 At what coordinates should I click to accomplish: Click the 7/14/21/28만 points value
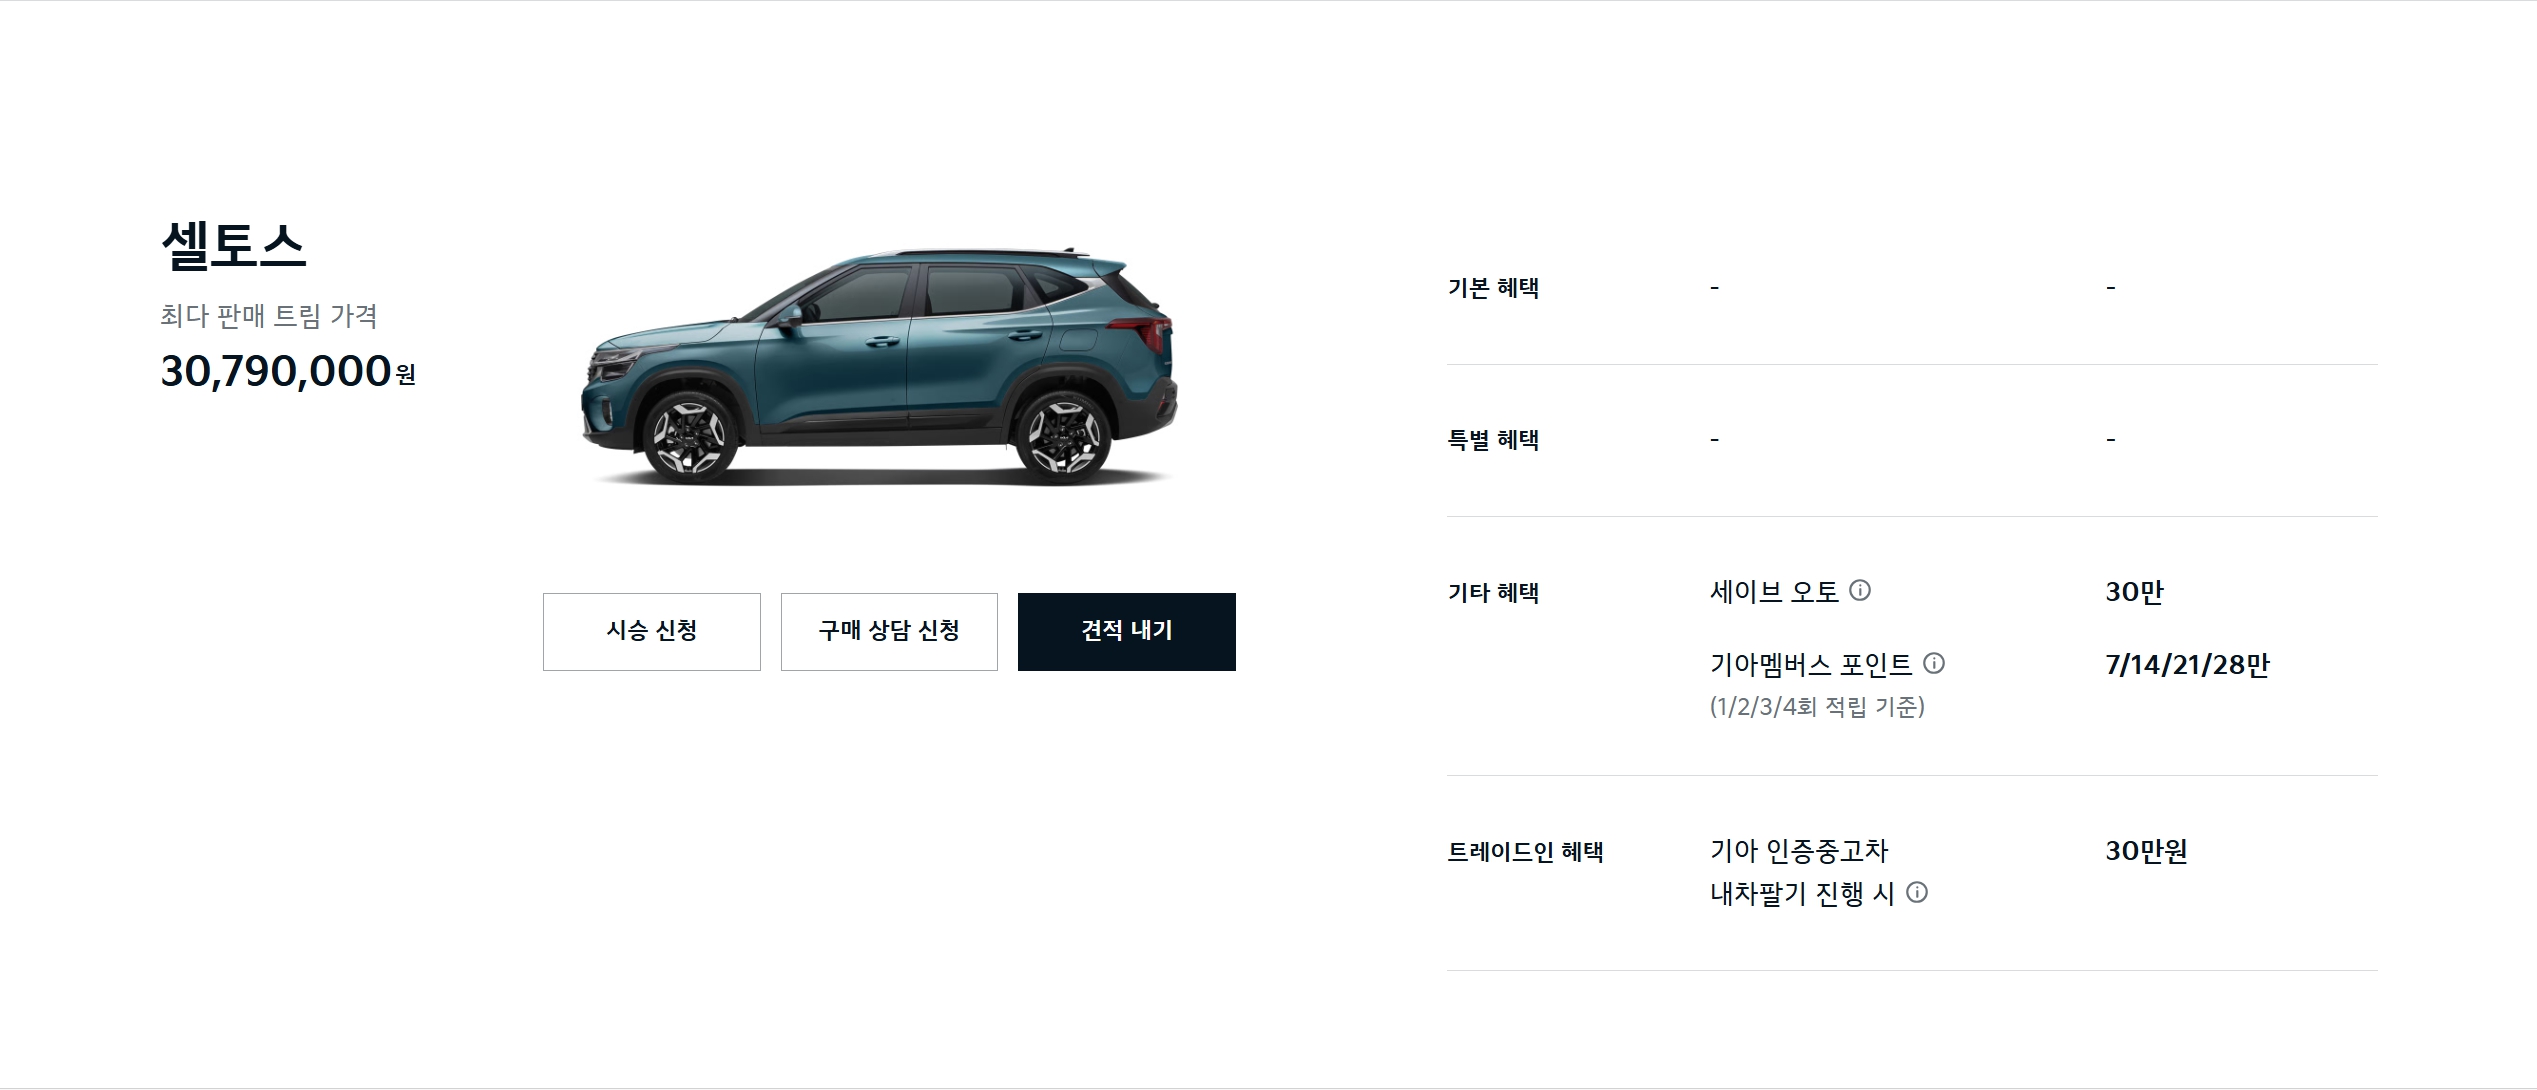point(2188,665)
